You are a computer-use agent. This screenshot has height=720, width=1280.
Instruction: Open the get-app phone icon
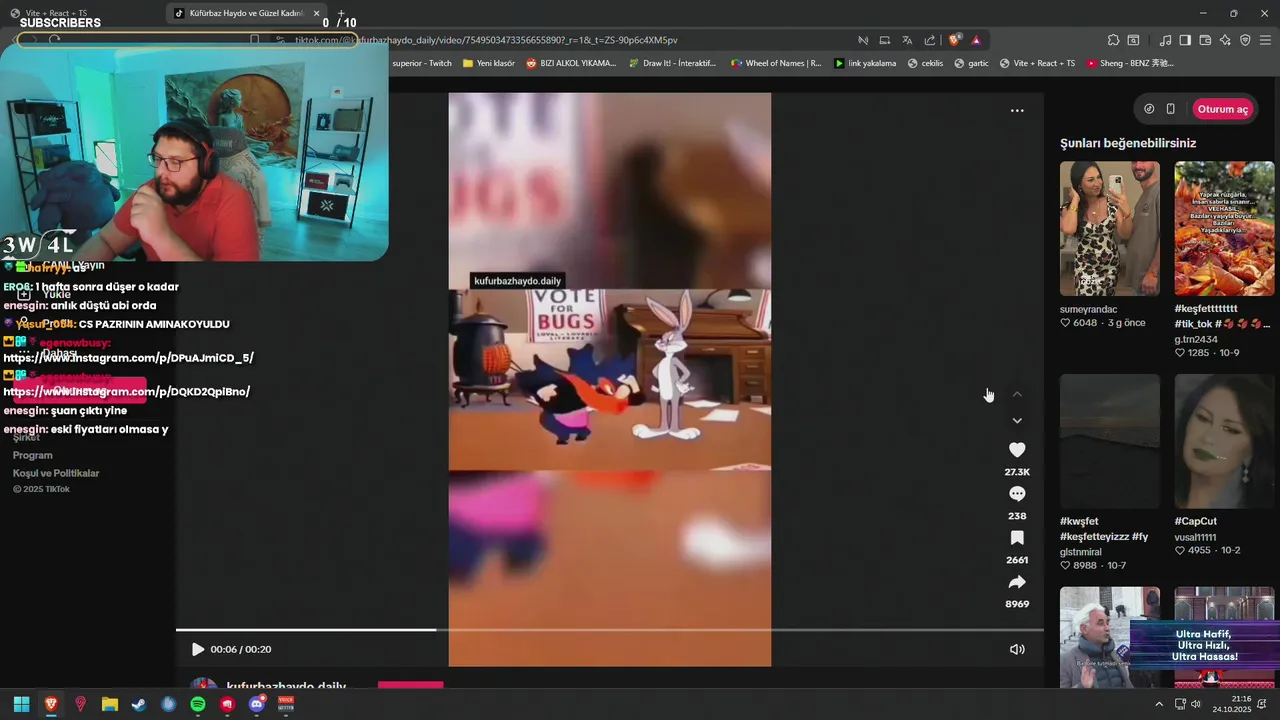tap(1171, 109)
